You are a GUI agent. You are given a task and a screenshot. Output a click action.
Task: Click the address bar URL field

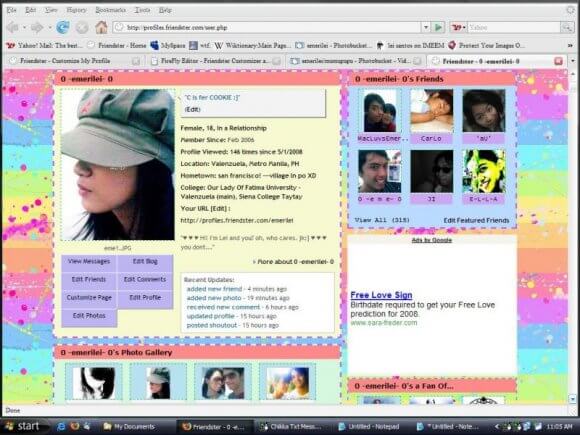(x=268, y=27)
